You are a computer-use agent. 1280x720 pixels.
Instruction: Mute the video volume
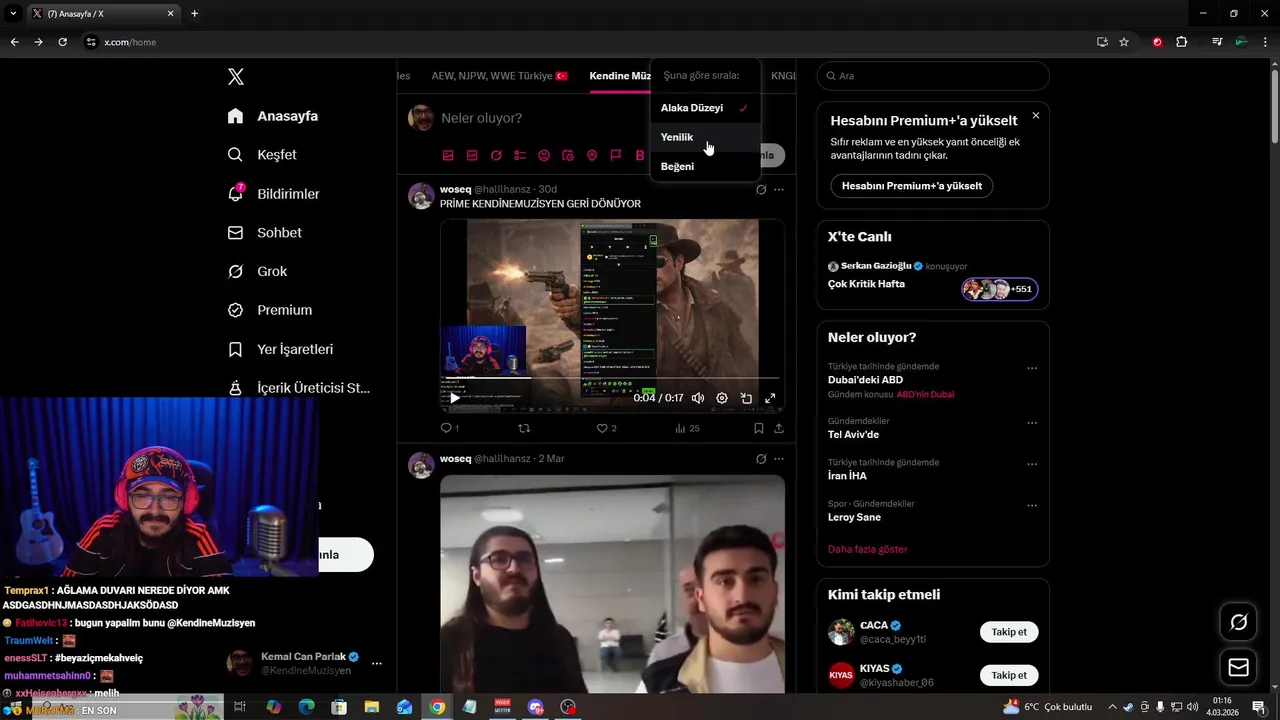(698, 398)
